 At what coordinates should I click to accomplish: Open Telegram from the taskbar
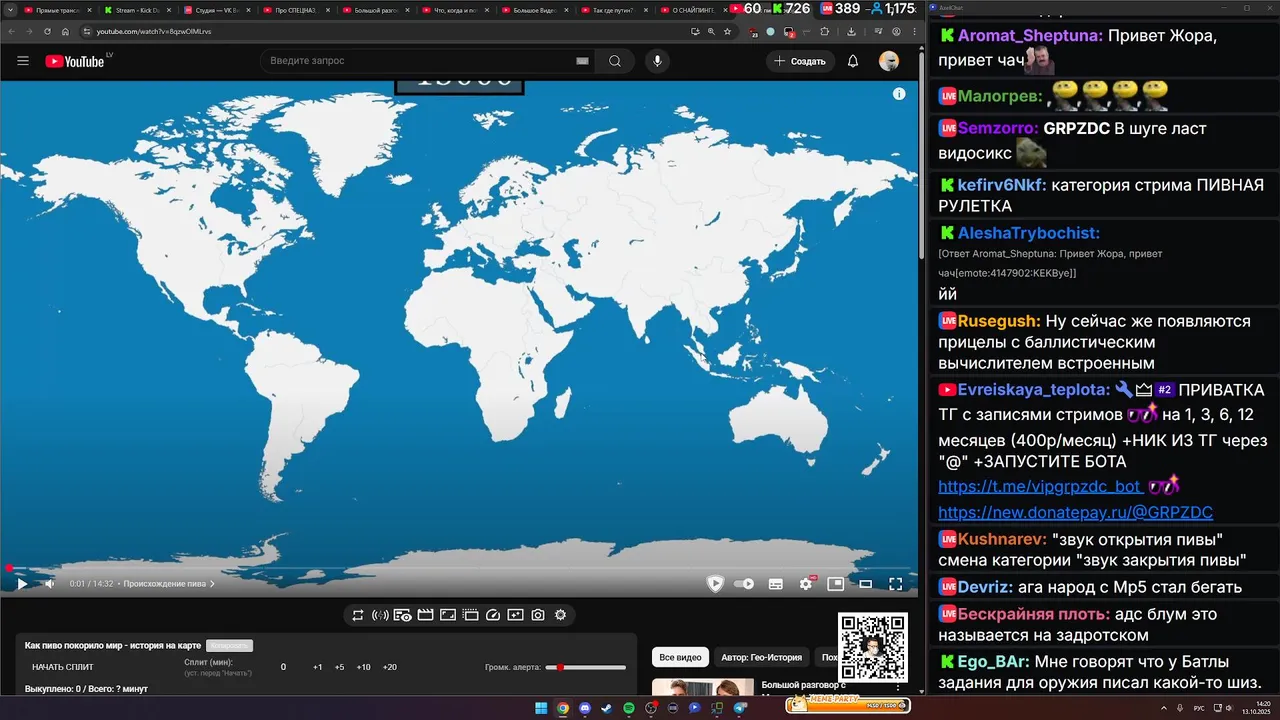740,708
